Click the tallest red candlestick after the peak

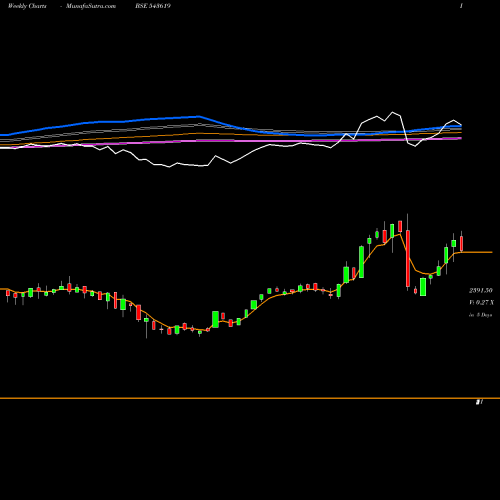[x=408, y=258]
